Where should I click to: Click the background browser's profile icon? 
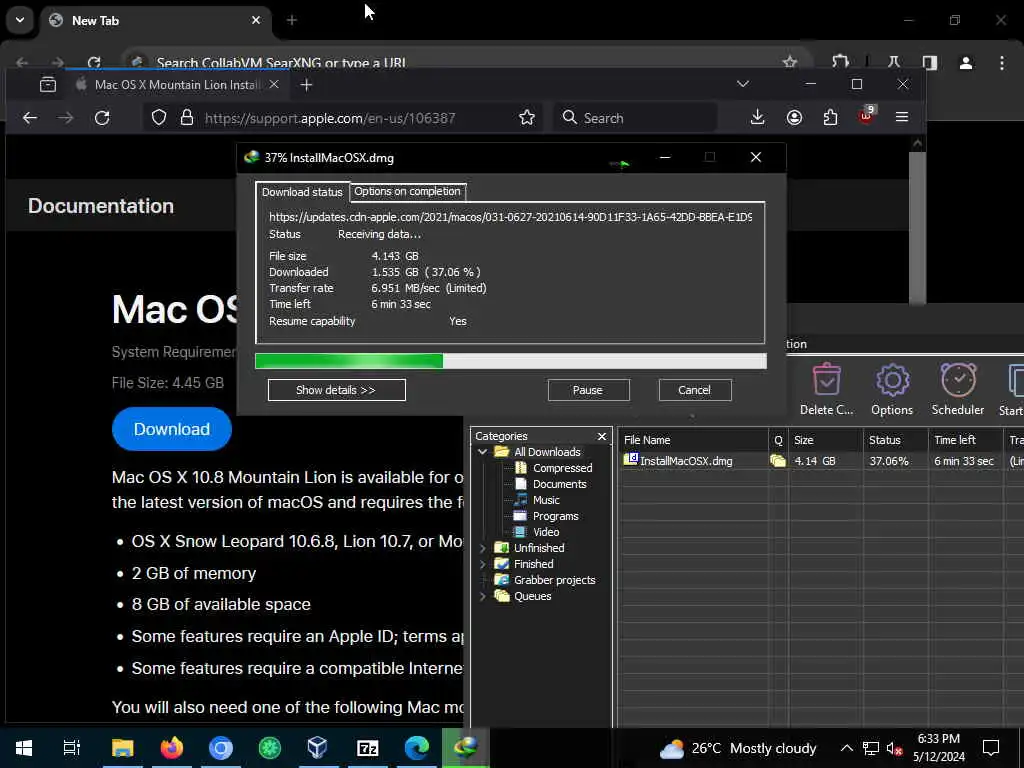tap(966, 63)
